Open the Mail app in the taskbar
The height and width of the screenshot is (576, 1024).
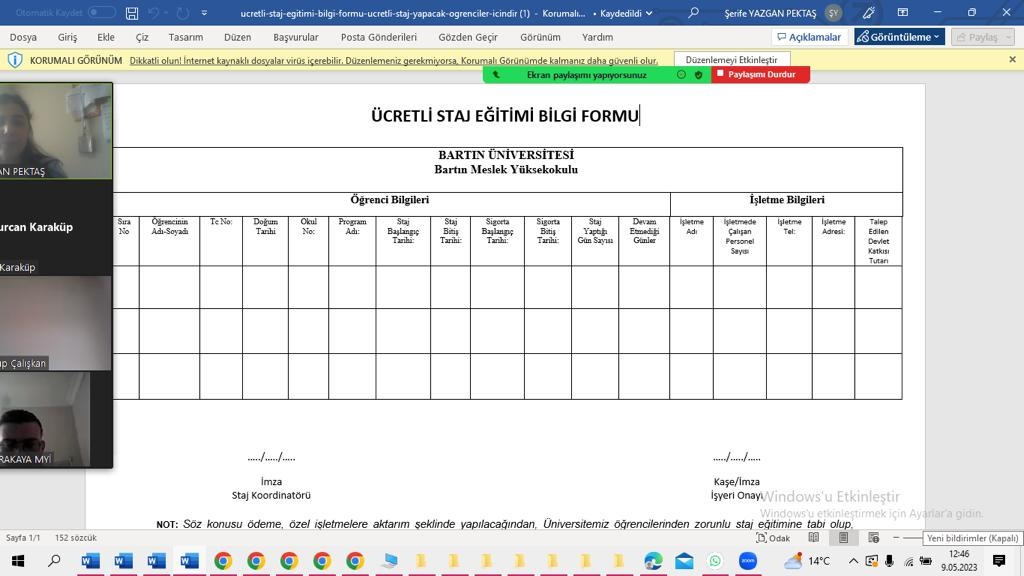[684, 561]
